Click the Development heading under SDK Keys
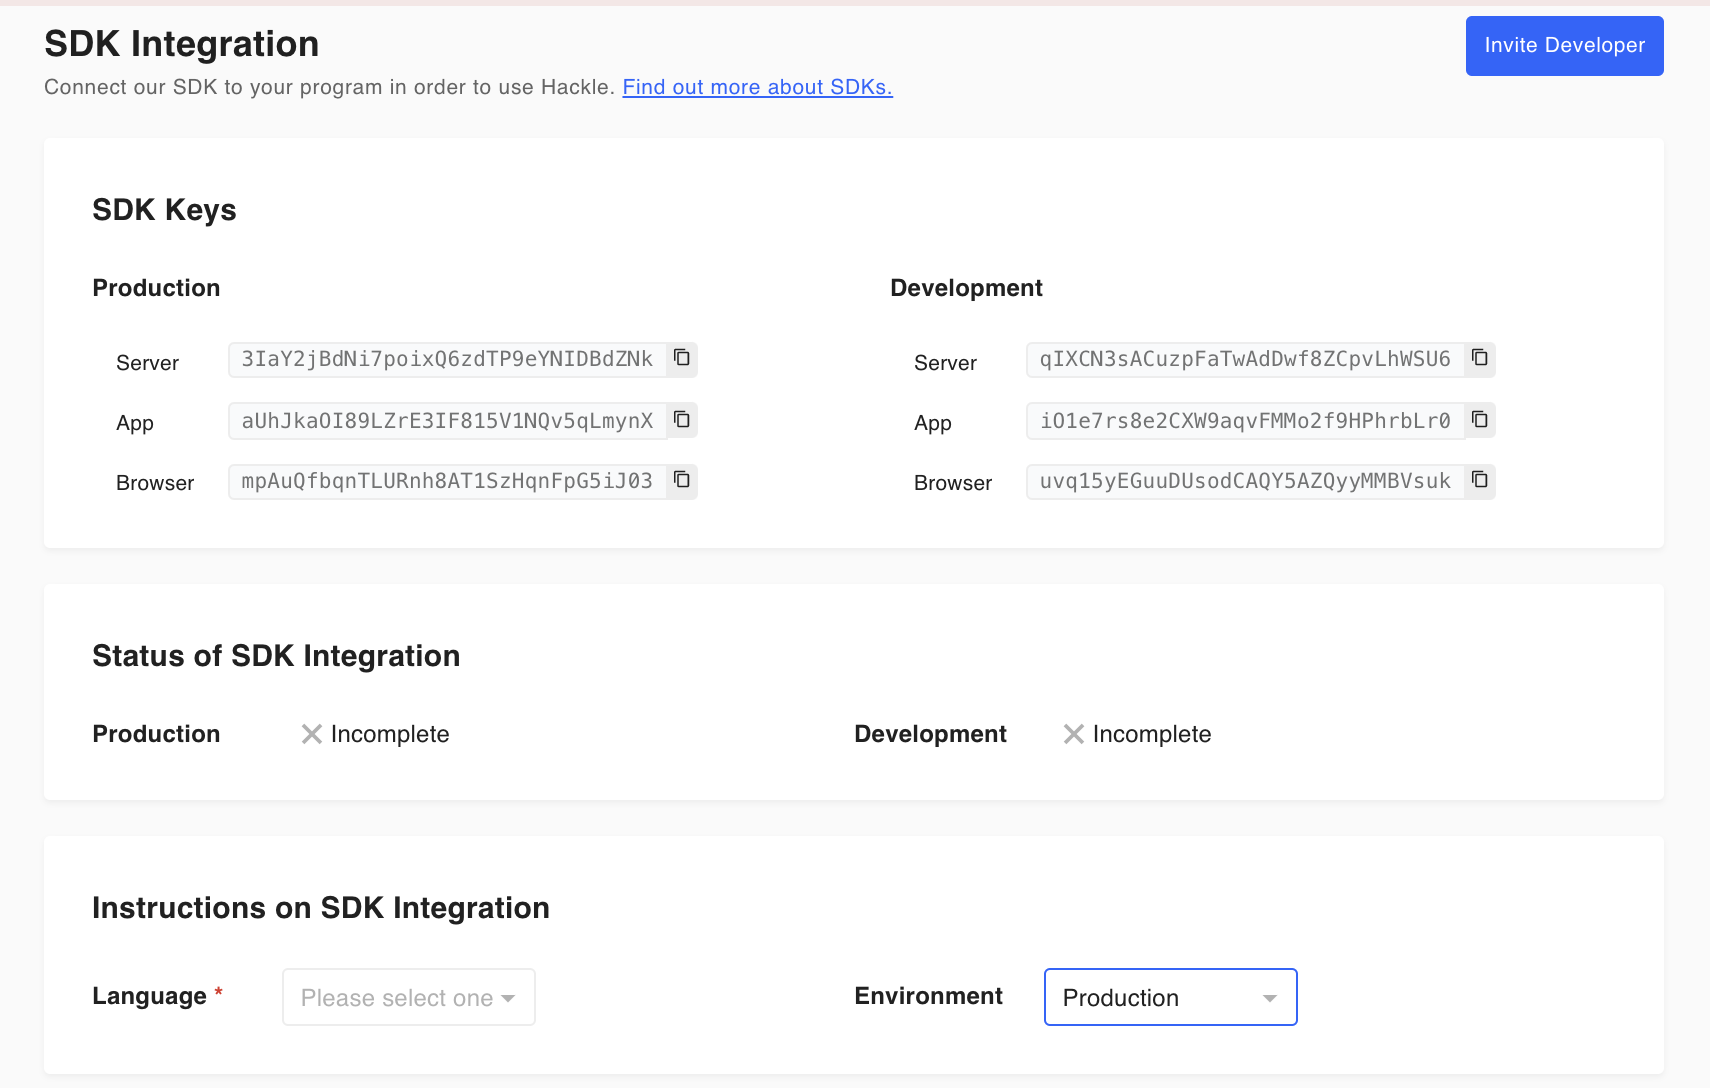This screenshot has width=1710, height=1088. [x=966, y=288]
